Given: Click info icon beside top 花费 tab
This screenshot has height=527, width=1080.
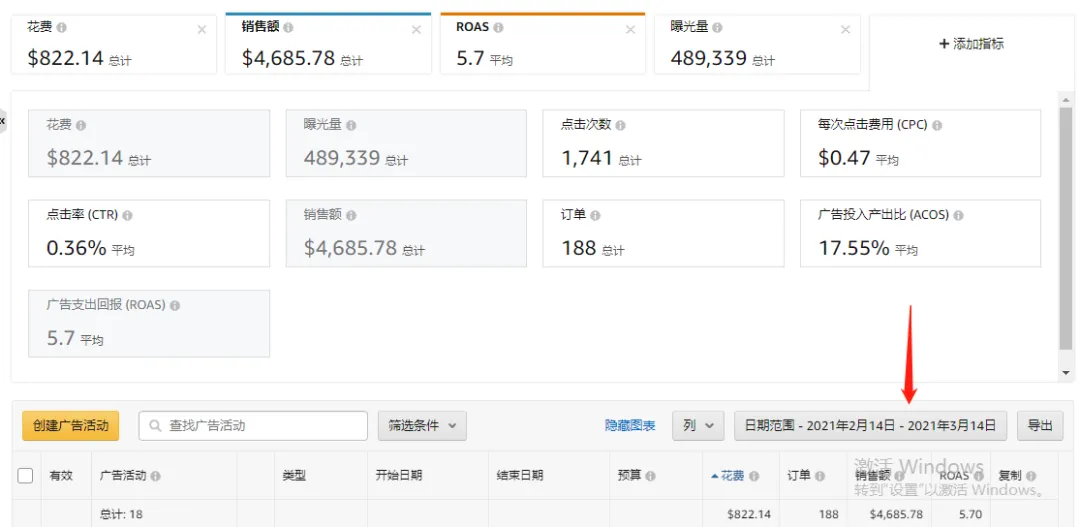Looking at the screenshot, I should [62, 28].
